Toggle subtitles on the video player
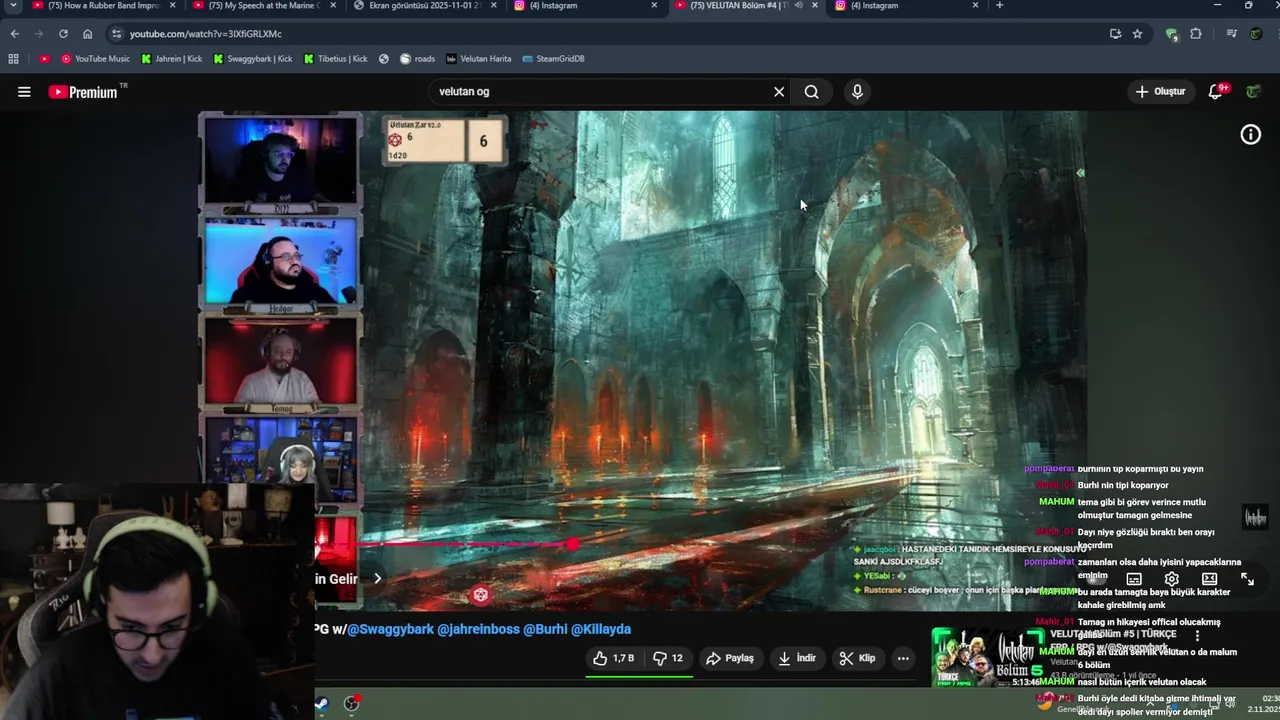This screenshot has height=720, width=1280. [x=1134, y=579]
